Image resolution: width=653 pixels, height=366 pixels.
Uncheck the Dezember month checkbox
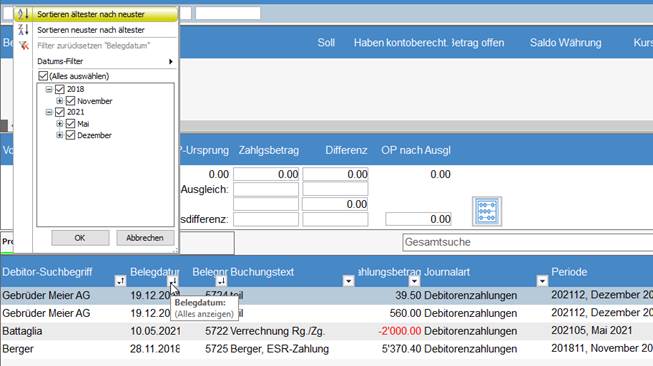coord(70,135)
